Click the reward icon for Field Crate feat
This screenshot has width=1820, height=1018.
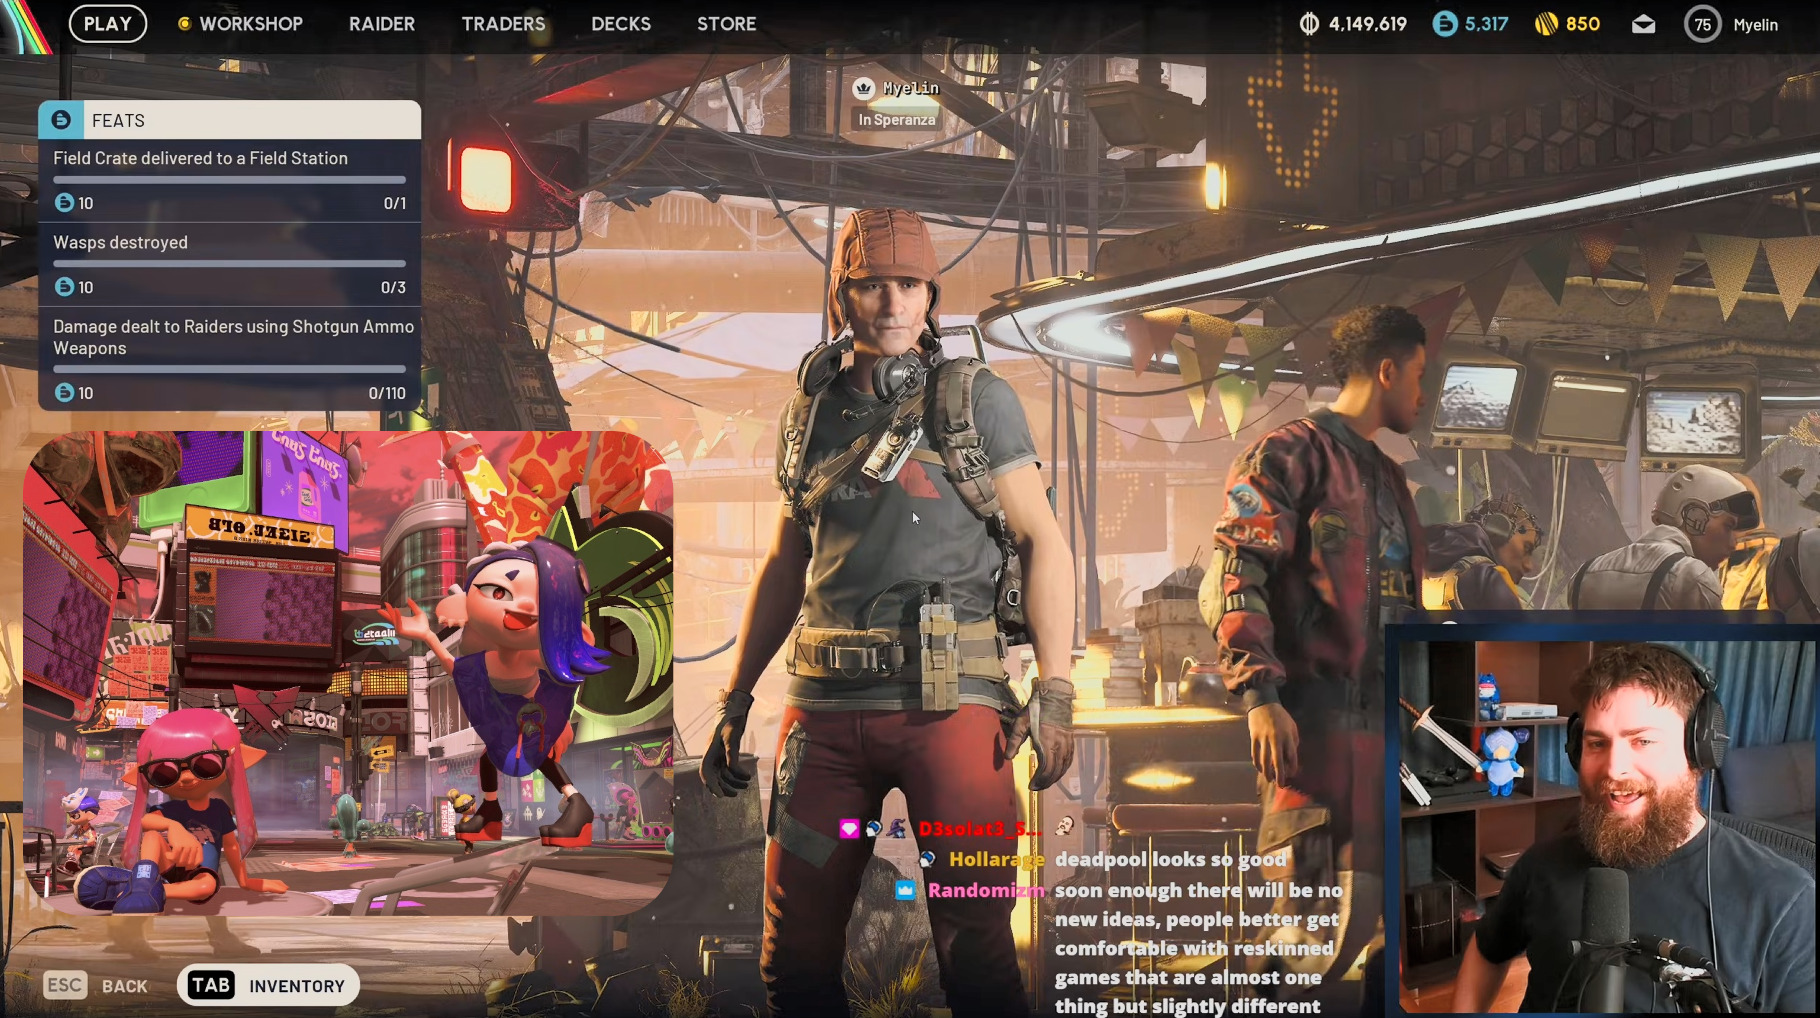tap(64, 203)
